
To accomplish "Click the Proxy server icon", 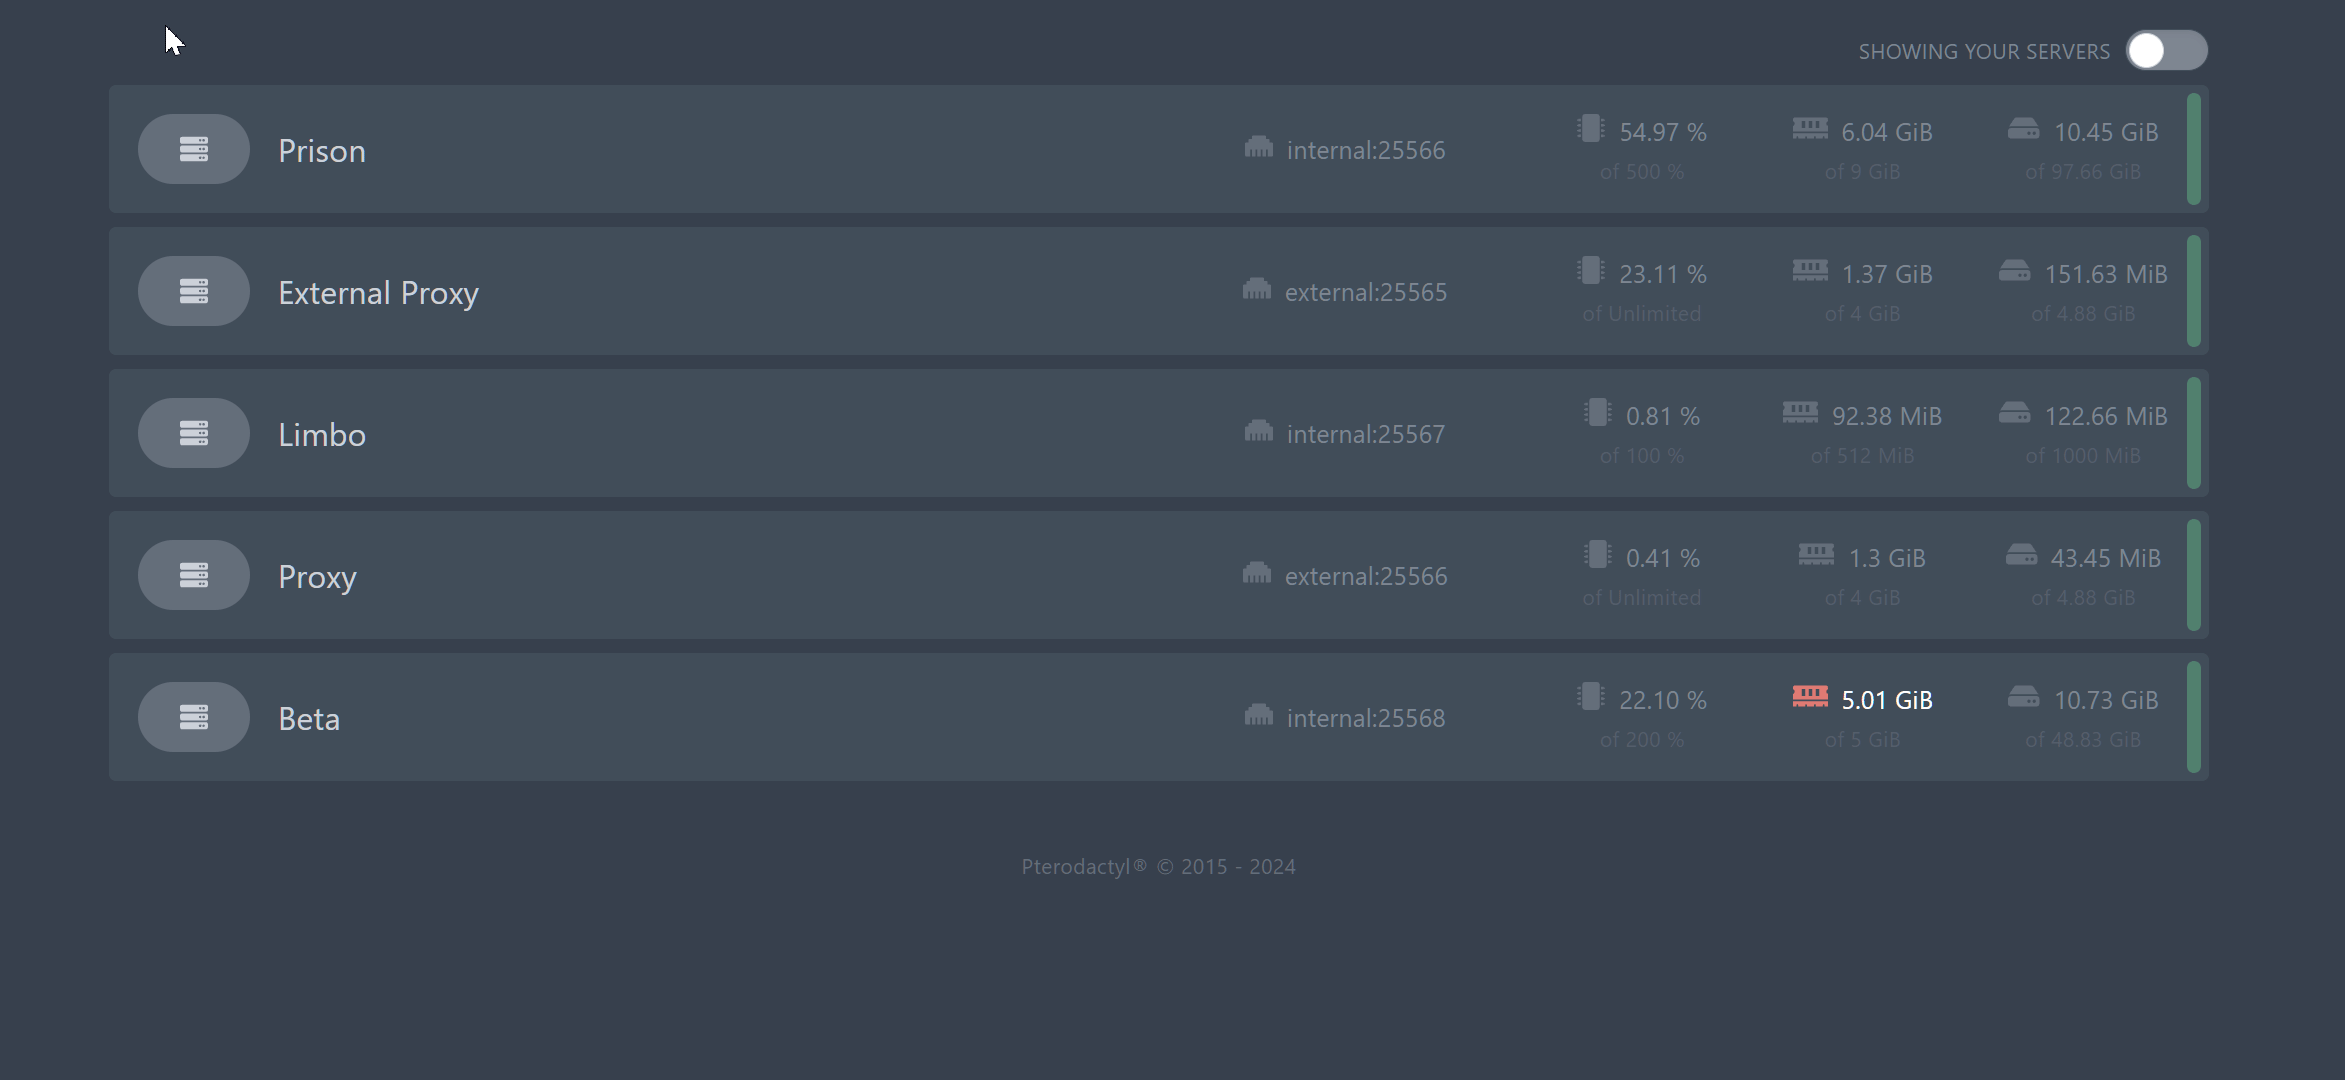I will 193,575.
